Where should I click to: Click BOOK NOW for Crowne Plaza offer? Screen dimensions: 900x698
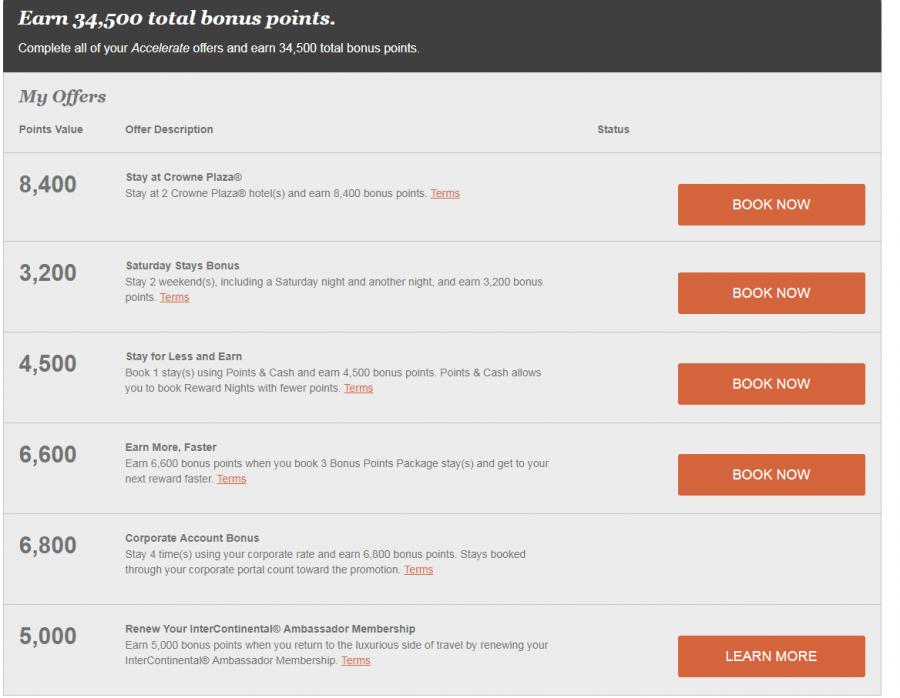(x=771, y=205)
